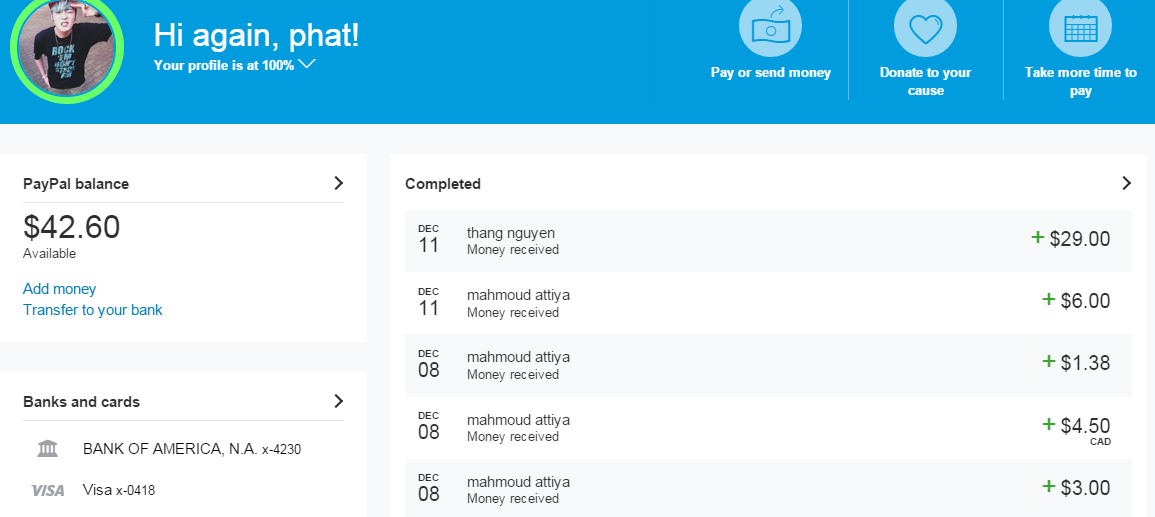Click the Add money link
1155x517 pixels.
click(x=60, y=289)
